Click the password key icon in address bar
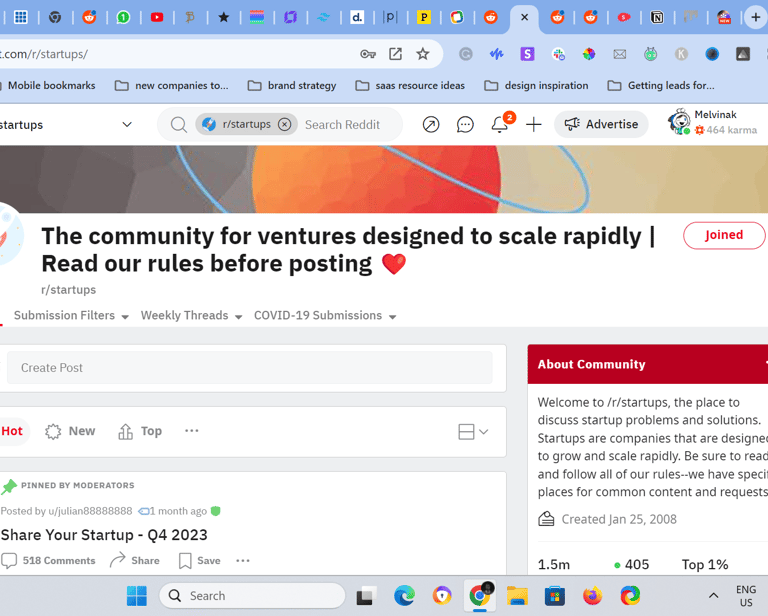The width and height of the screenshot is (768, 616). point(368,54)
